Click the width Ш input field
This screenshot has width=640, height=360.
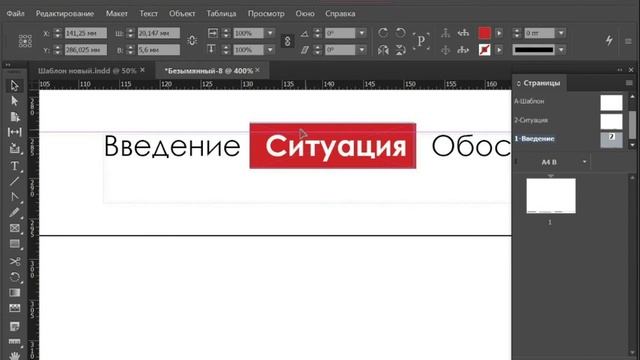click(x=158, y=33)
